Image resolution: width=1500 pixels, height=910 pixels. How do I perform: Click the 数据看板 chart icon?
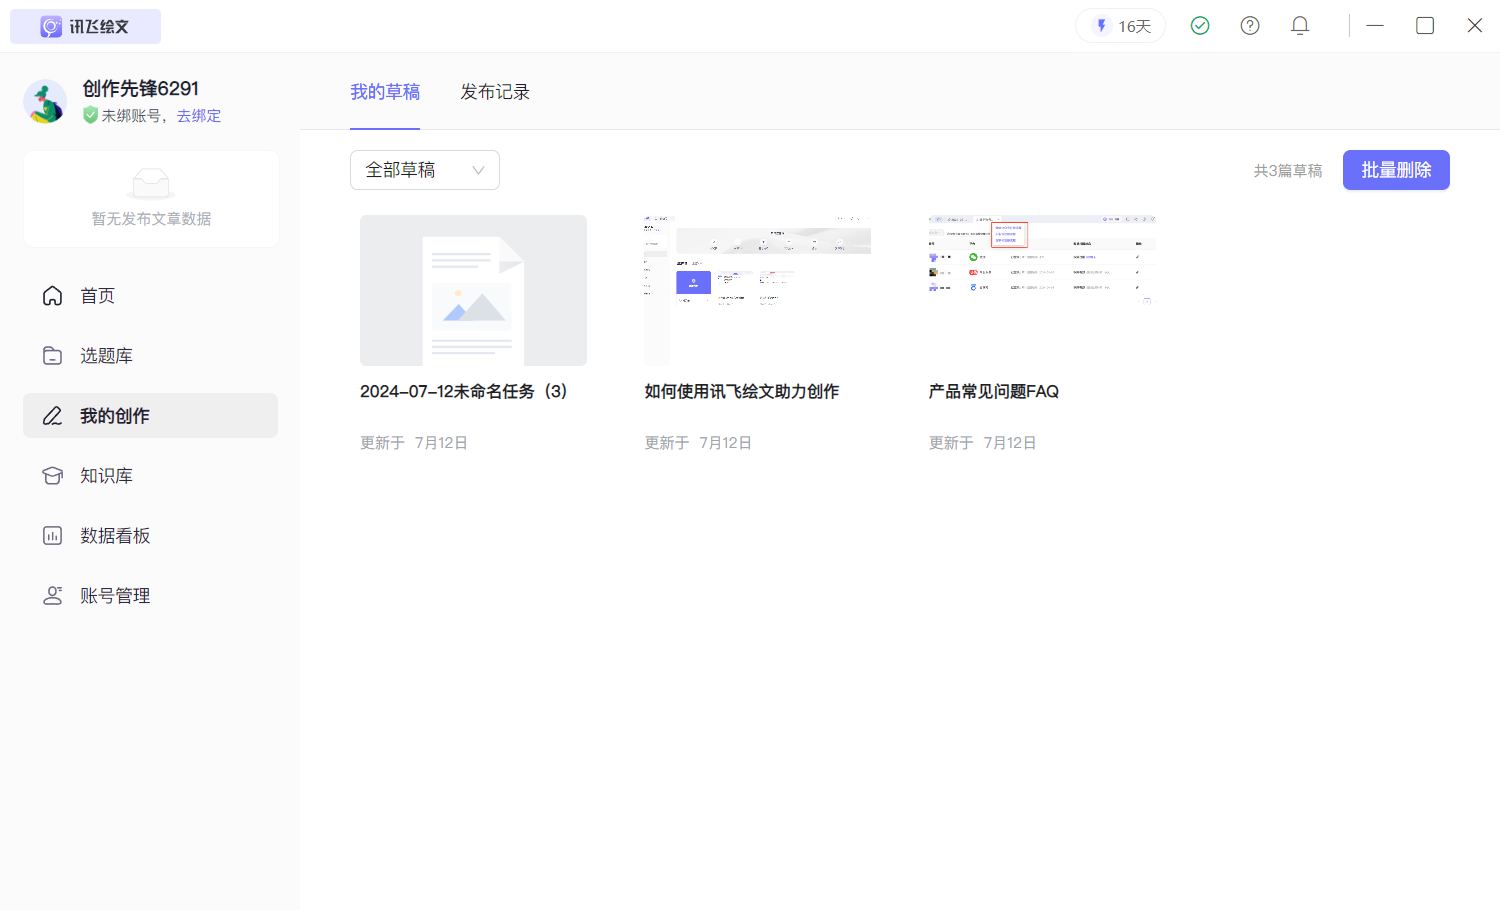click(x=53, y=536)
